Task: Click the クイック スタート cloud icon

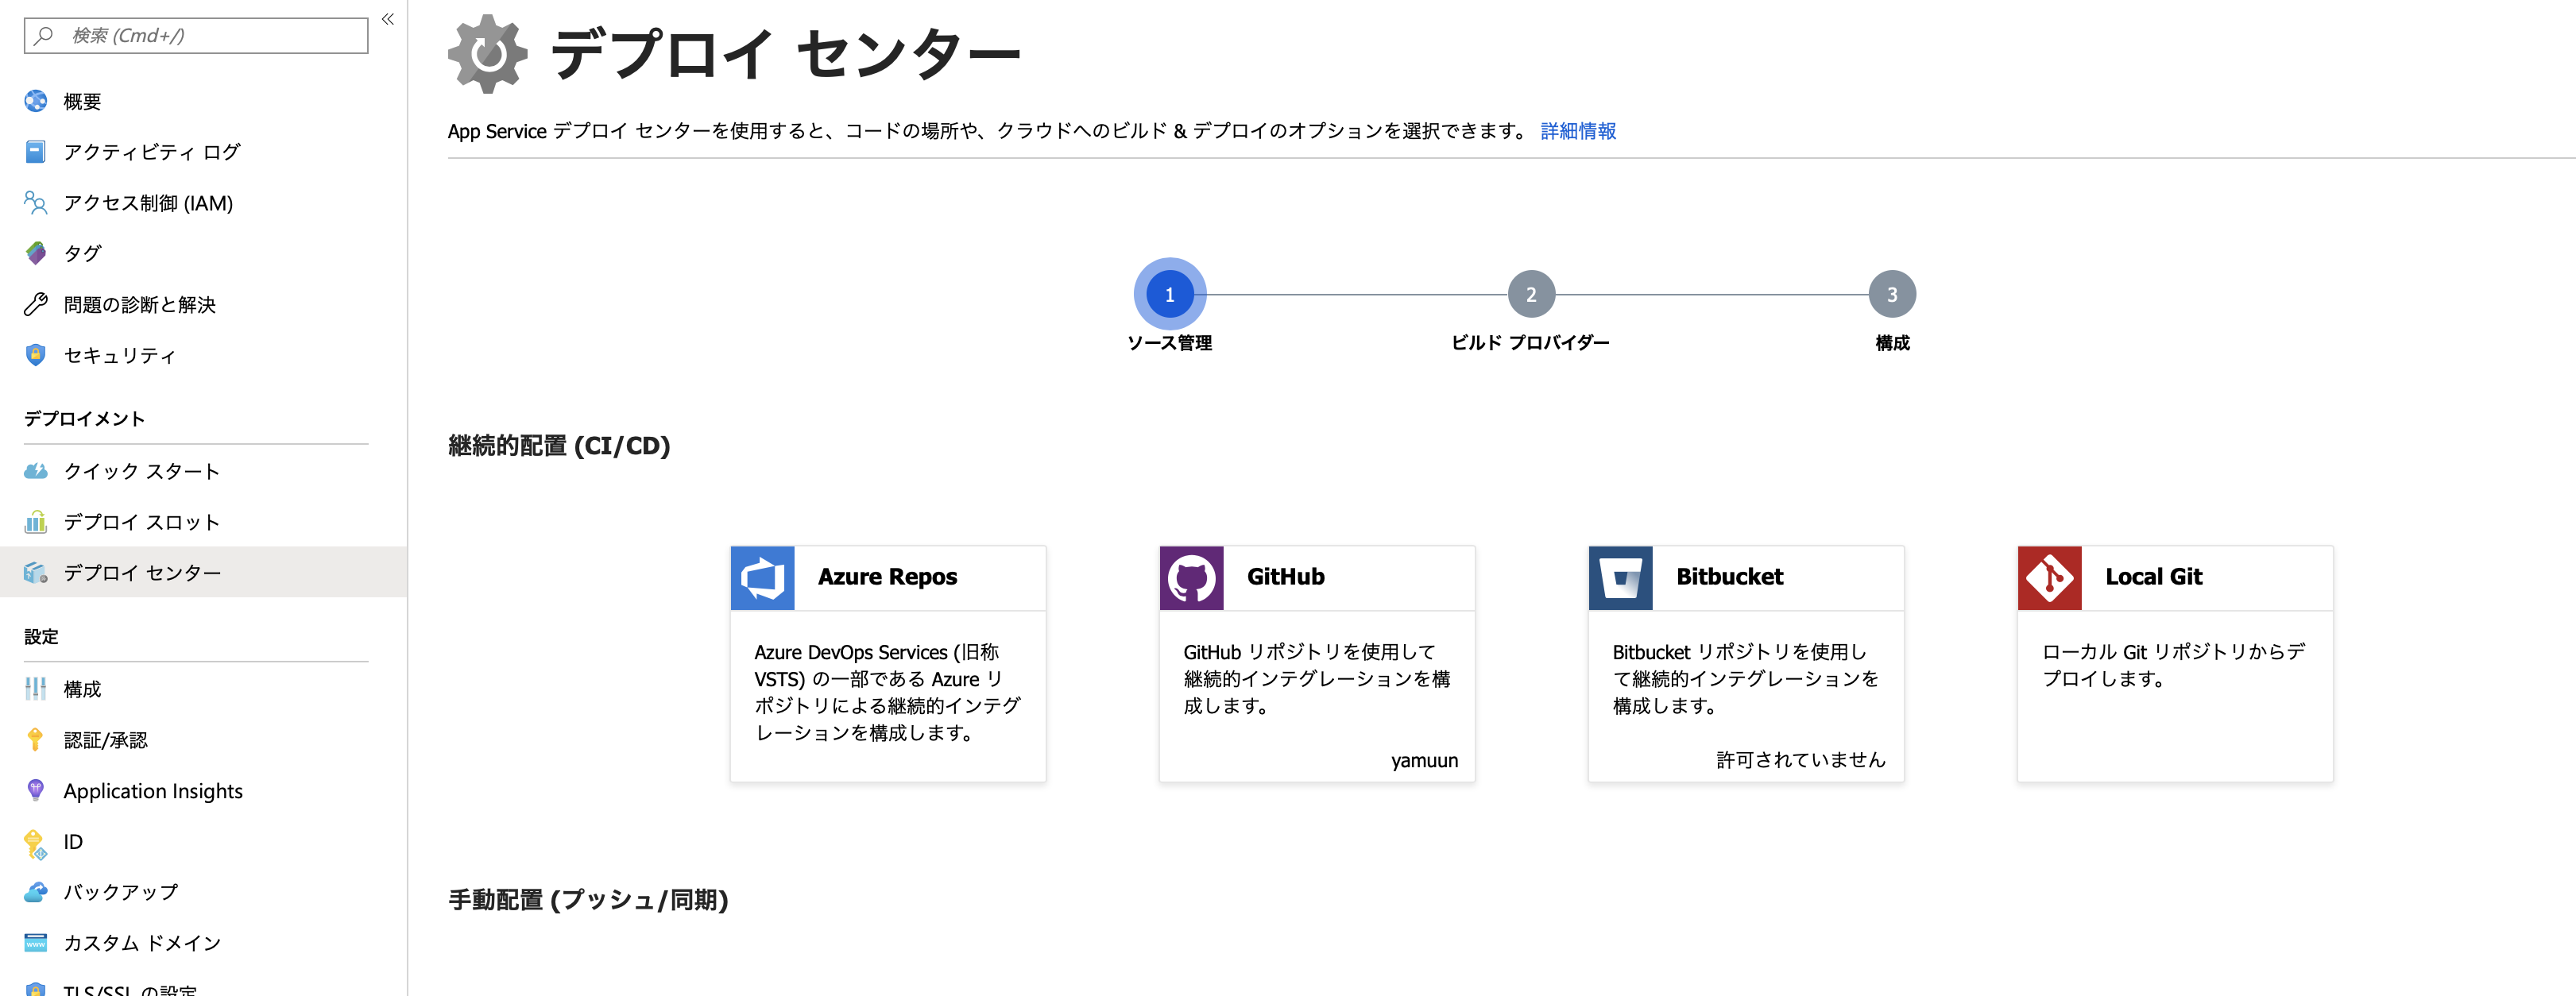Action: pyautogui.click(x=36, y=471)
